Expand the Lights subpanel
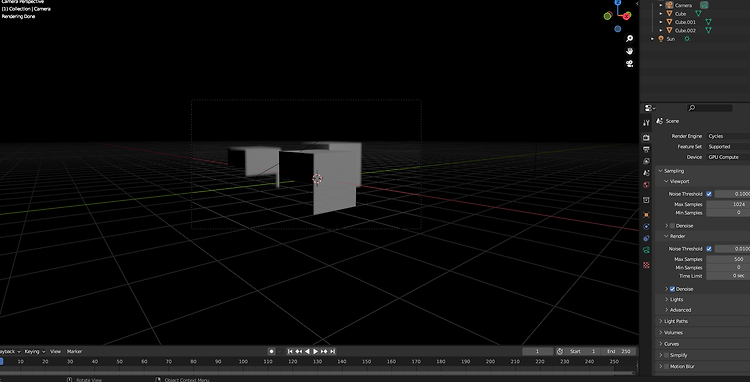The image size is (750, 382). pos(666,299)
